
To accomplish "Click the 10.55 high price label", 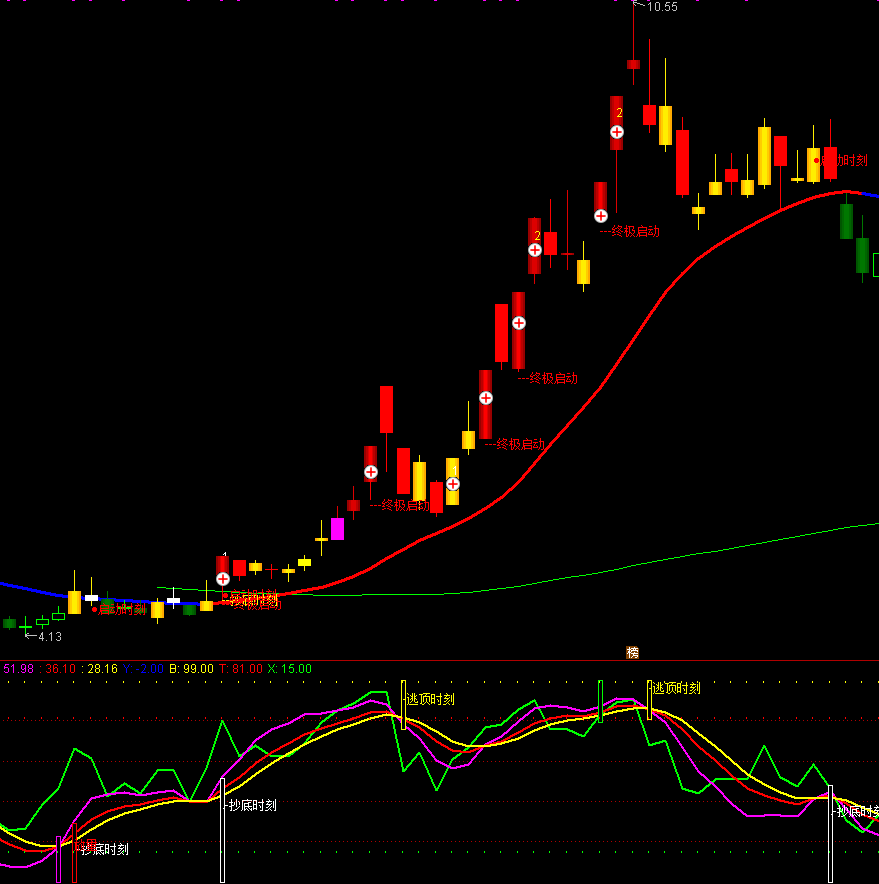I will [661, 7].
